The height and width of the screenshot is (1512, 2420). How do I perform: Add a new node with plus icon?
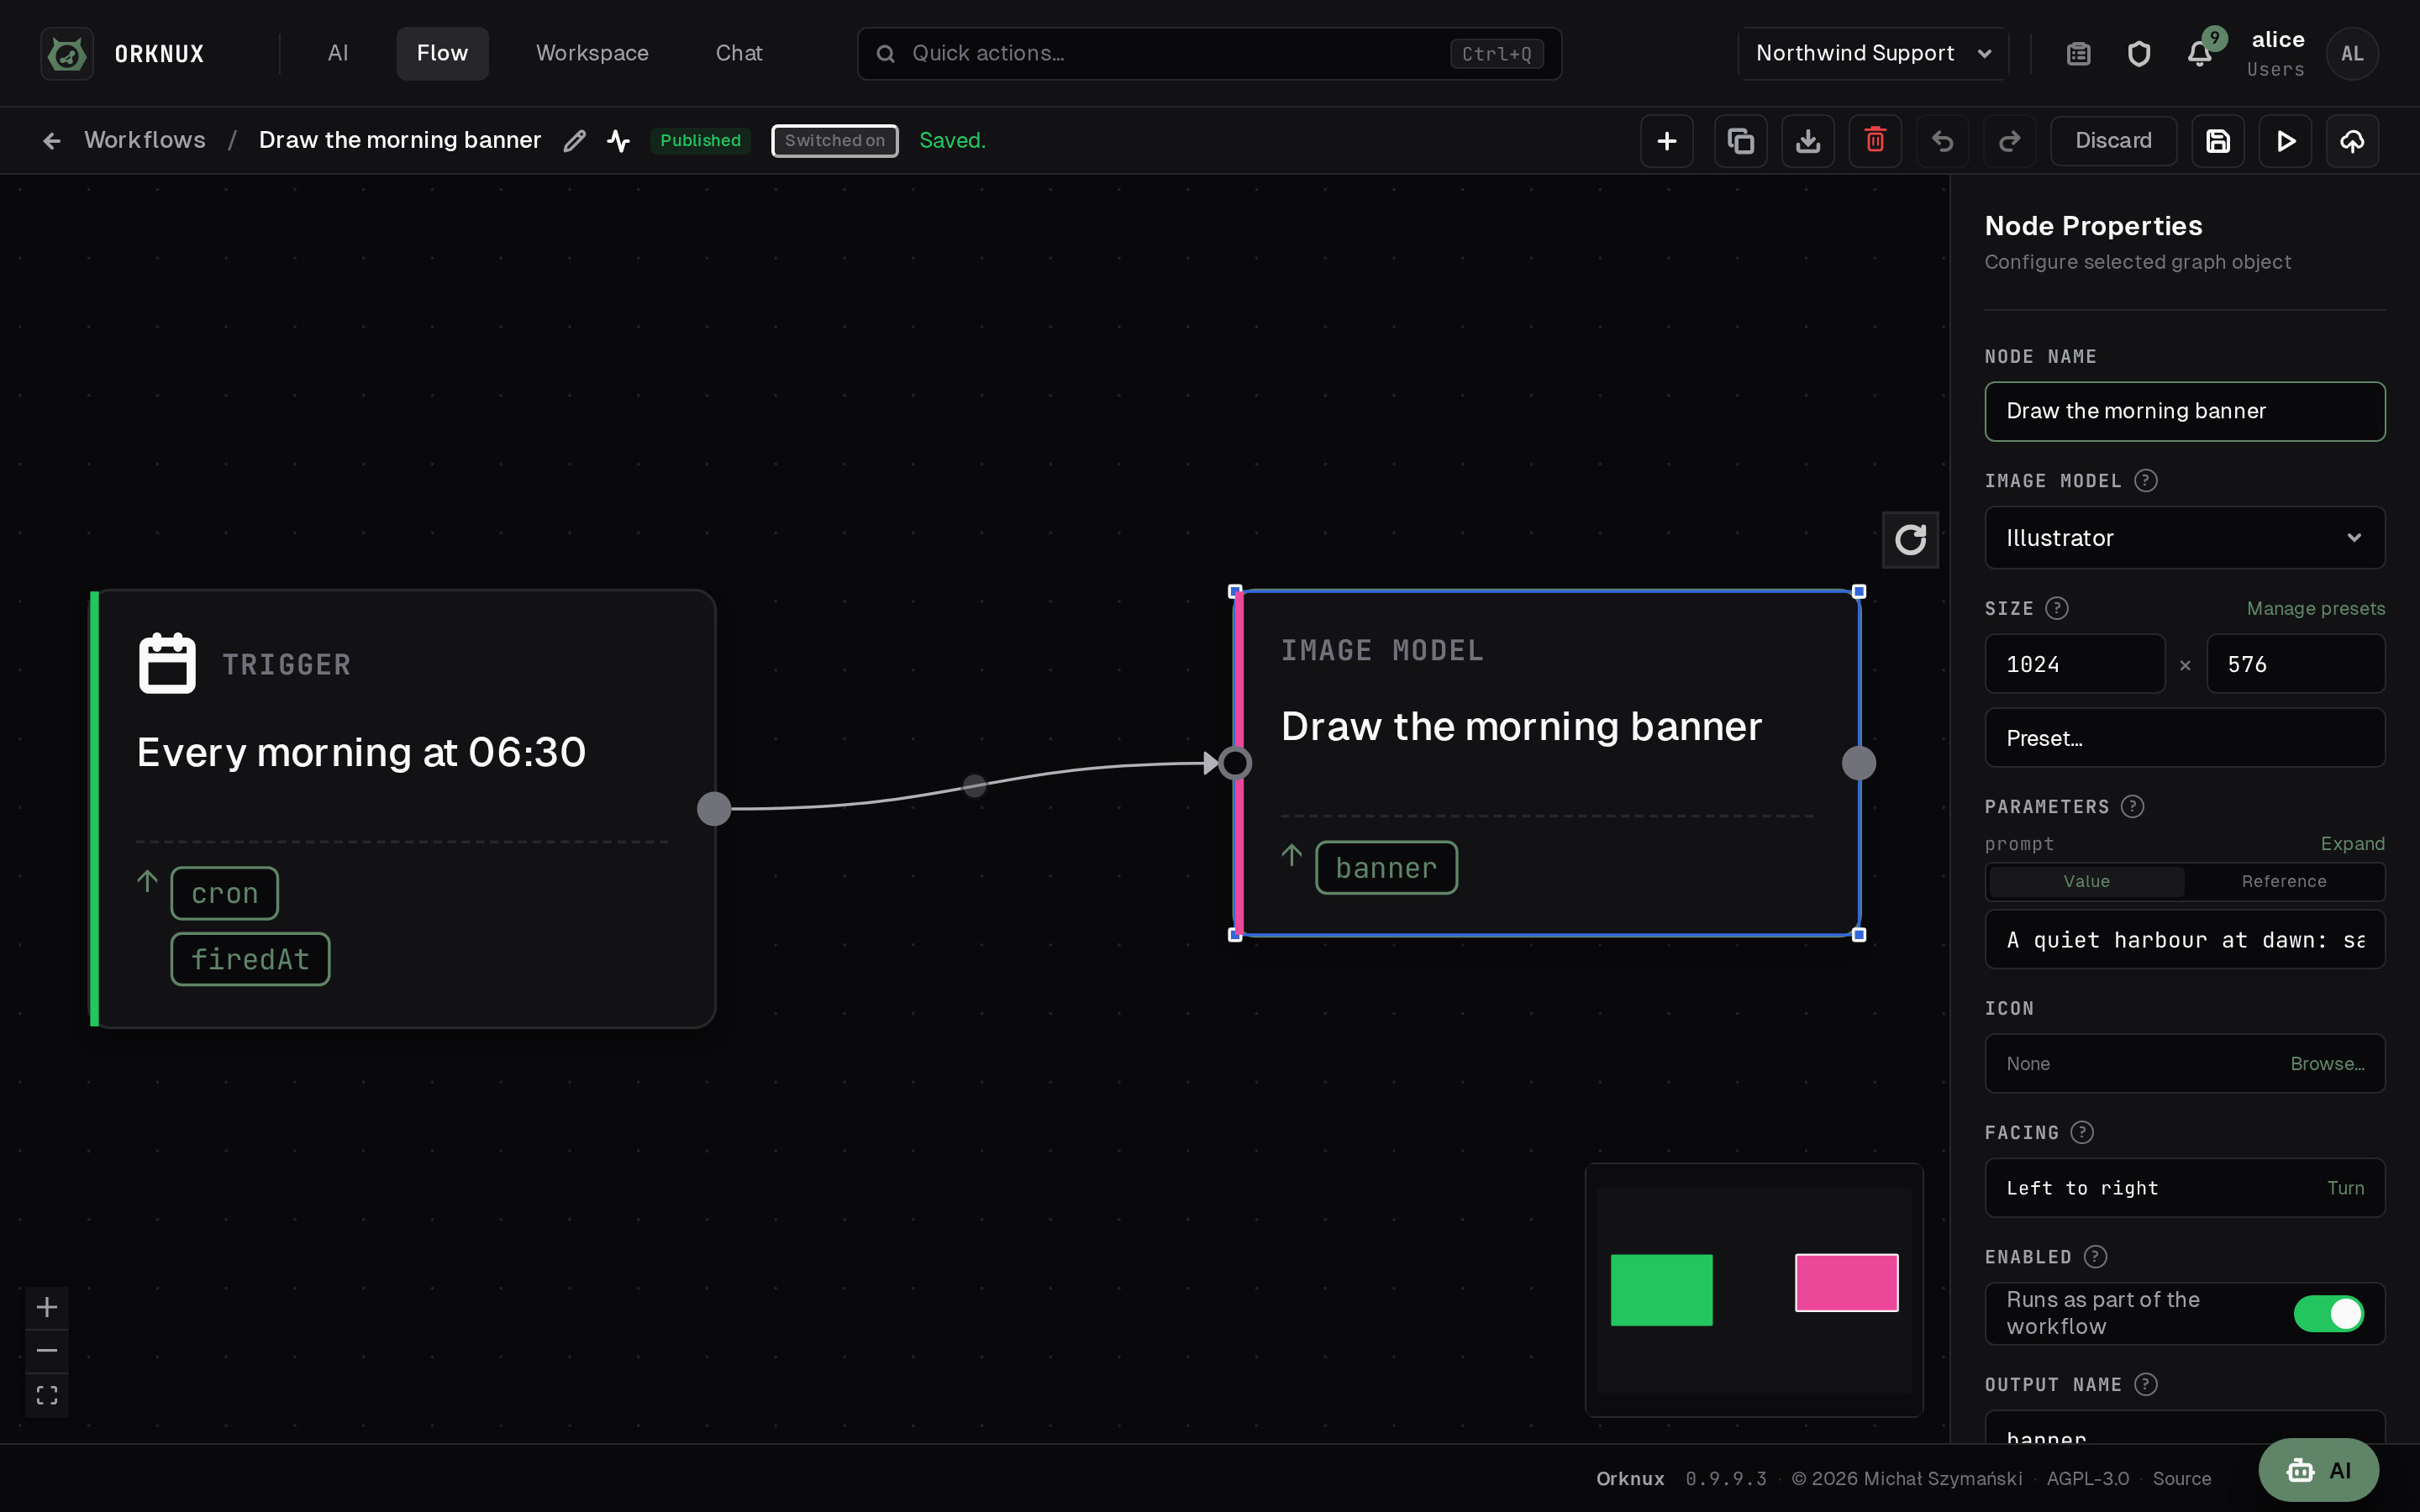(1667, 141)
